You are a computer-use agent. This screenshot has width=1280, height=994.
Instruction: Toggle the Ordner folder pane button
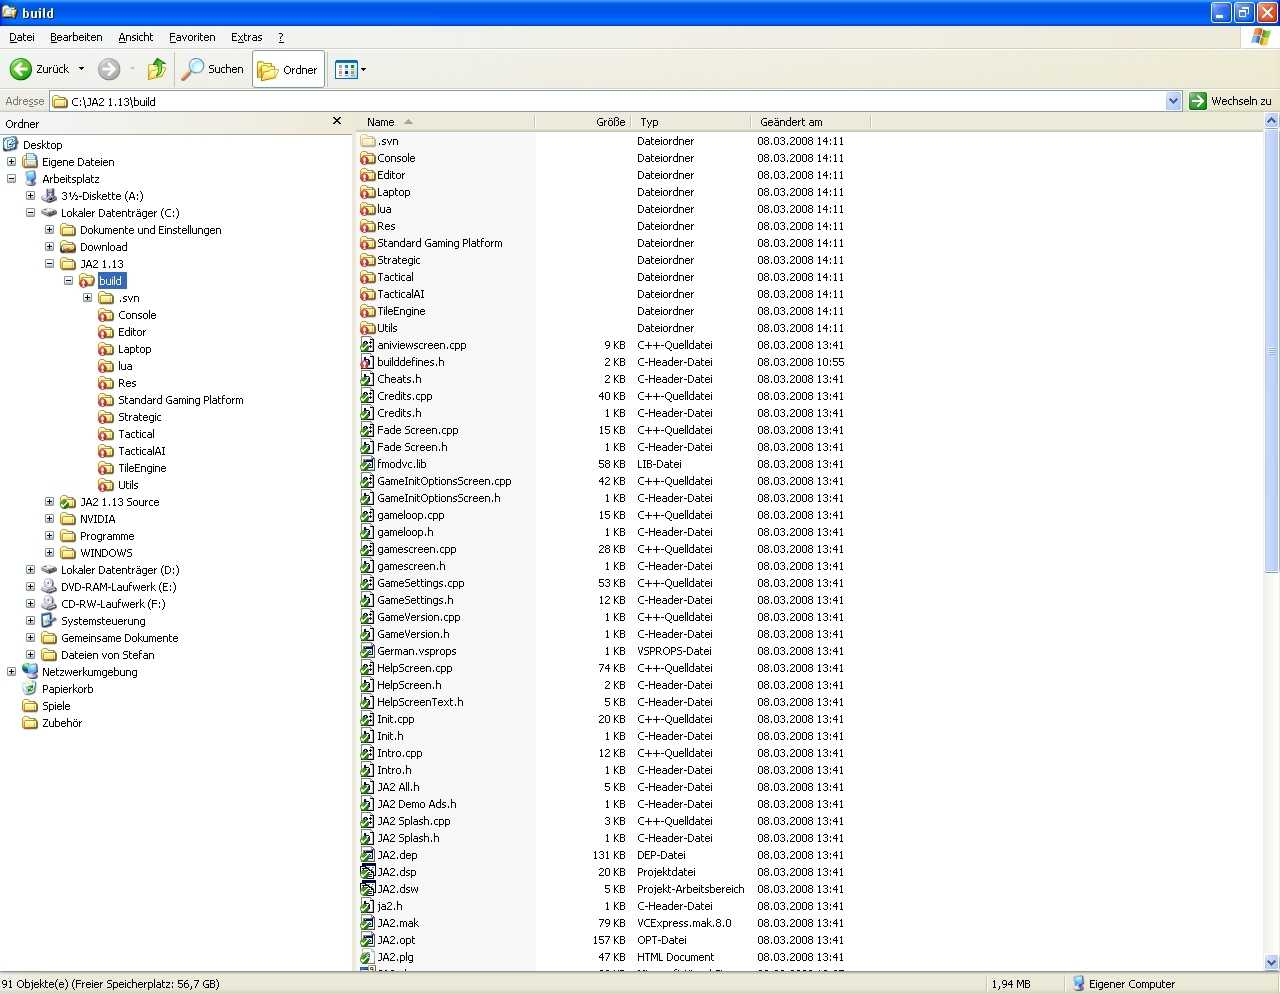(x=288, y=70)
